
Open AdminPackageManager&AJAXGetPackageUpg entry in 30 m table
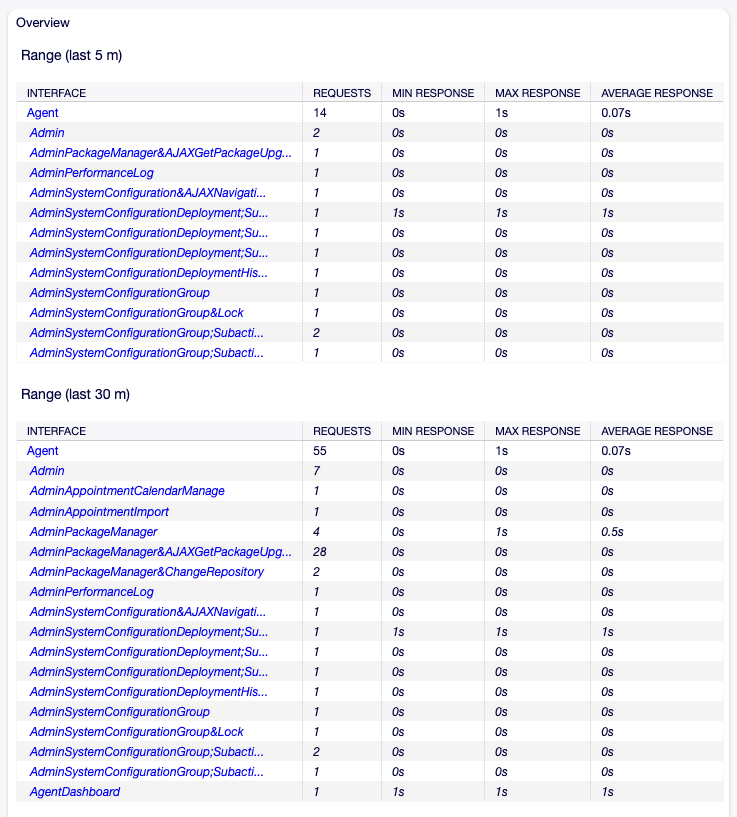pyautogui.click(x=154, y=551)
